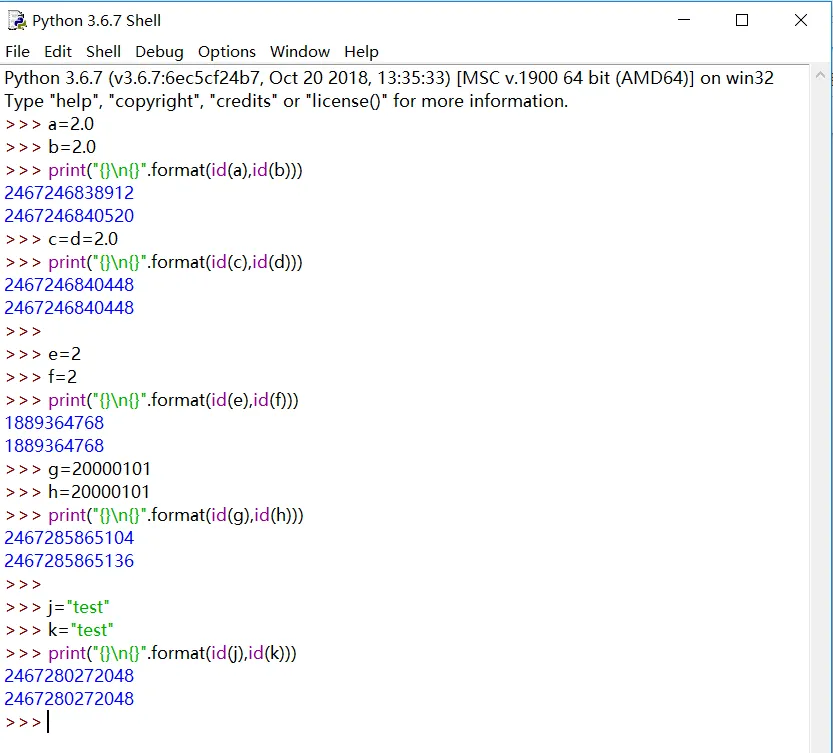The width and height of the screenshot is (833, 753).
Task: Click output value 2467285865104
Action: pyautogui.click(x=69, y=538)
